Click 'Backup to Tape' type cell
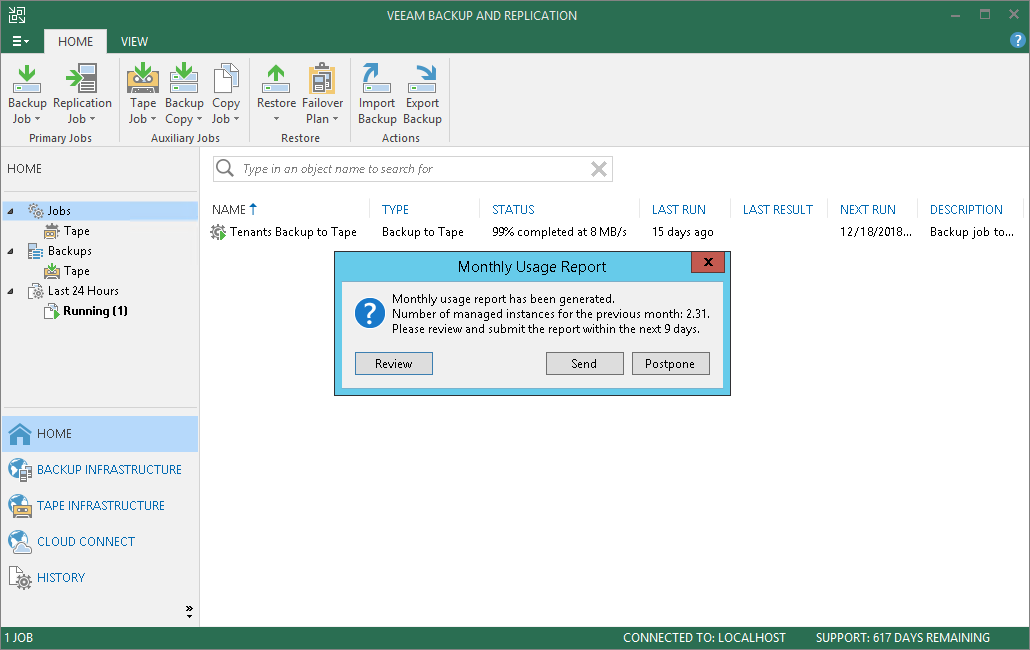This screenshot has height=650, width=1030. 422,232
